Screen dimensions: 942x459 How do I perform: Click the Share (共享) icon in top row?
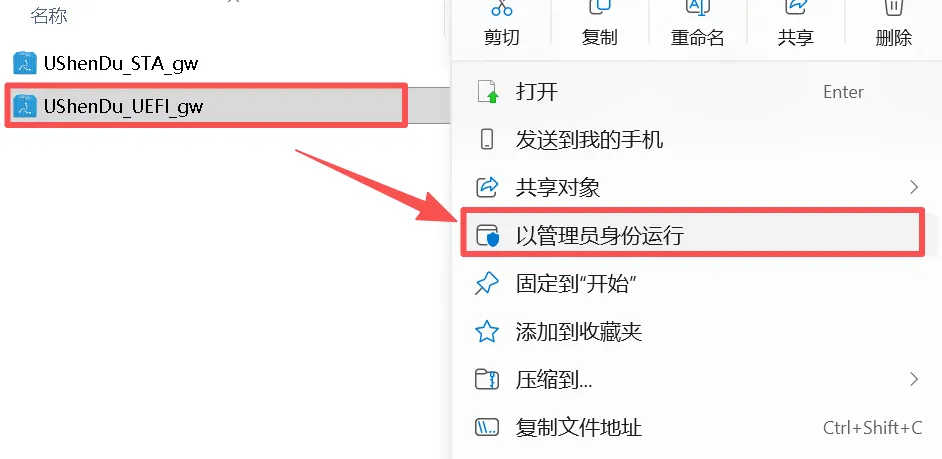[795, 7]
